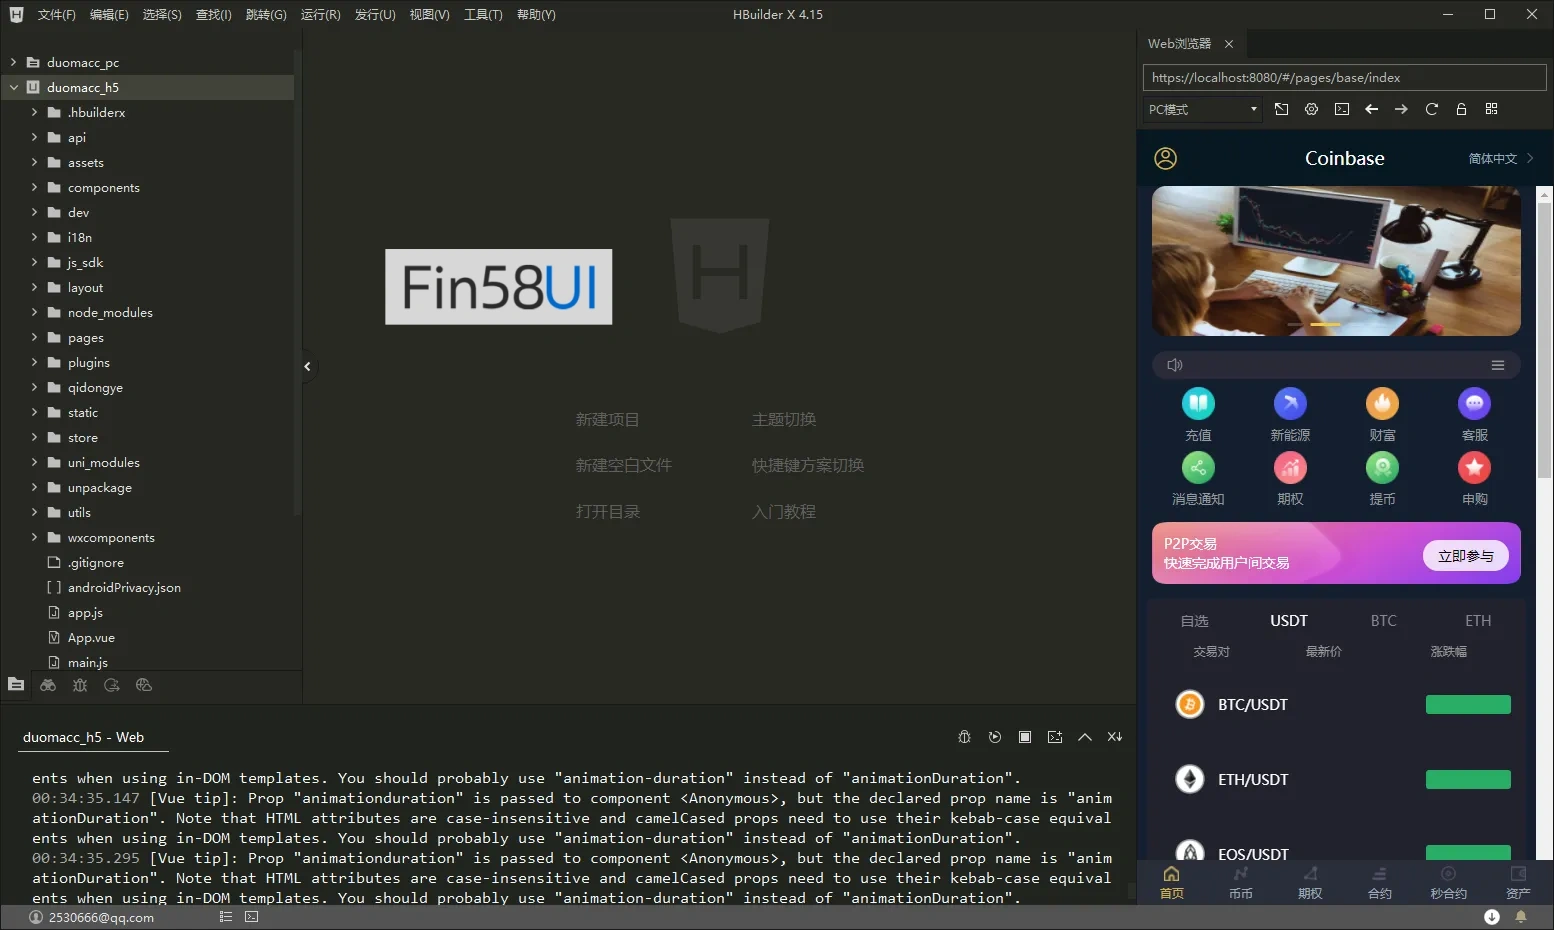
Task: Toggle the terminal icon in the status bar
Action: click(x=252, y=917)
